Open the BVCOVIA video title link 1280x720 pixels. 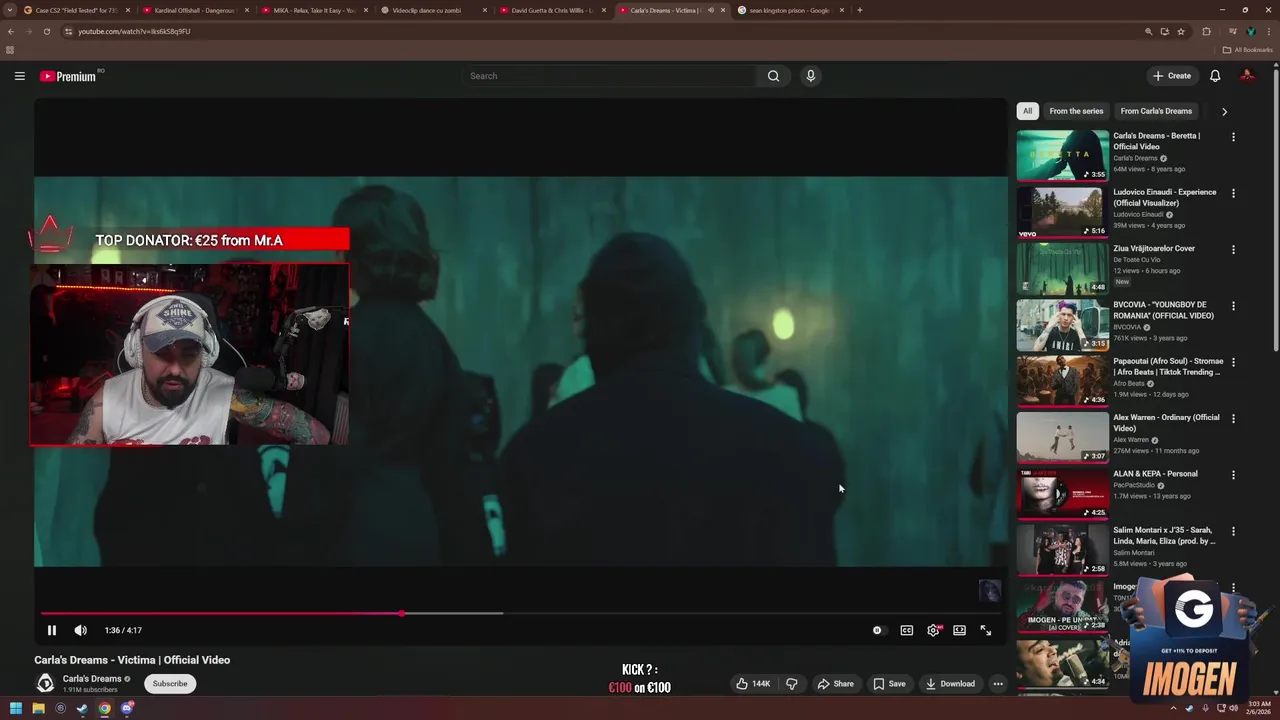1163,310
